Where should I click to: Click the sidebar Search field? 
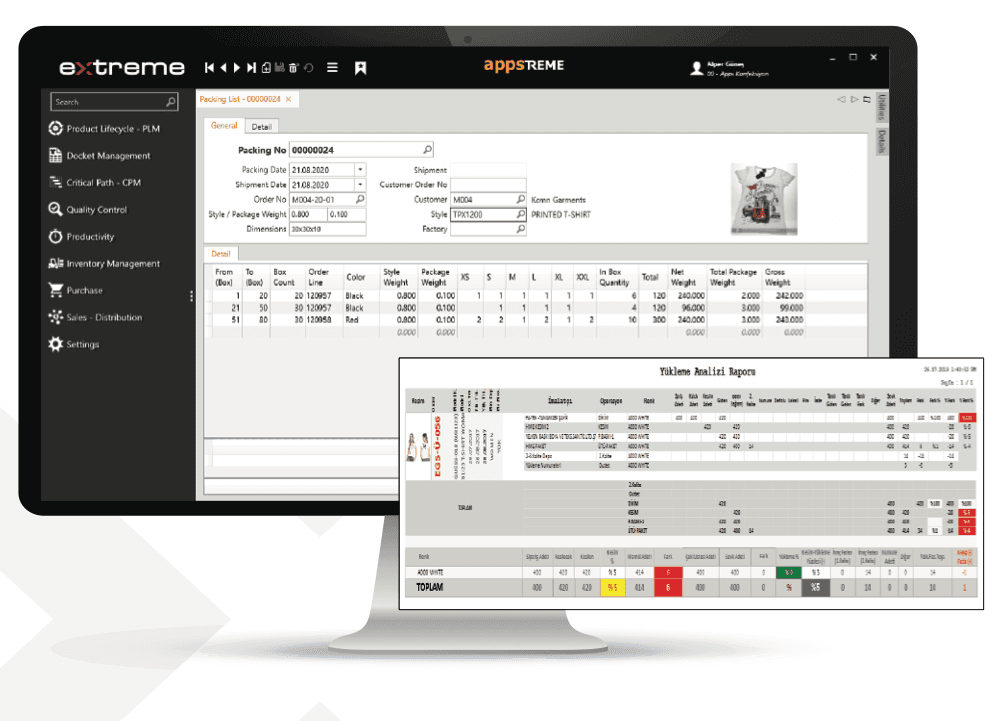click(x=114, y=101)
